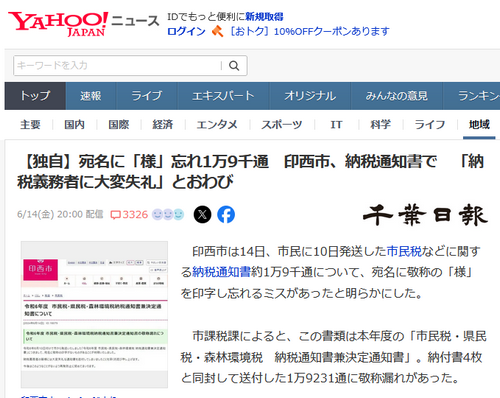The image size is (500, 398).
Task: Click the coupon tag icon
Action: pyautogui.click(x=217, y=31)
